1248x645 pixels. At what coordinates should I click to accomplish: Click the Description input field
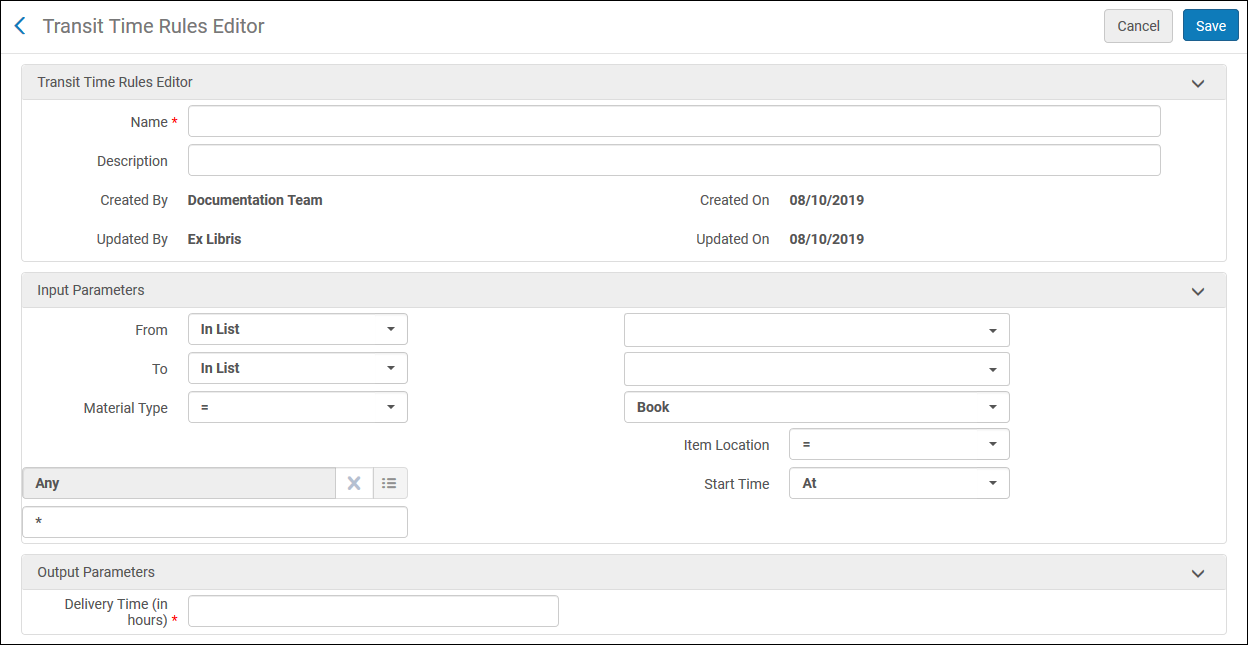pos(674,160)
